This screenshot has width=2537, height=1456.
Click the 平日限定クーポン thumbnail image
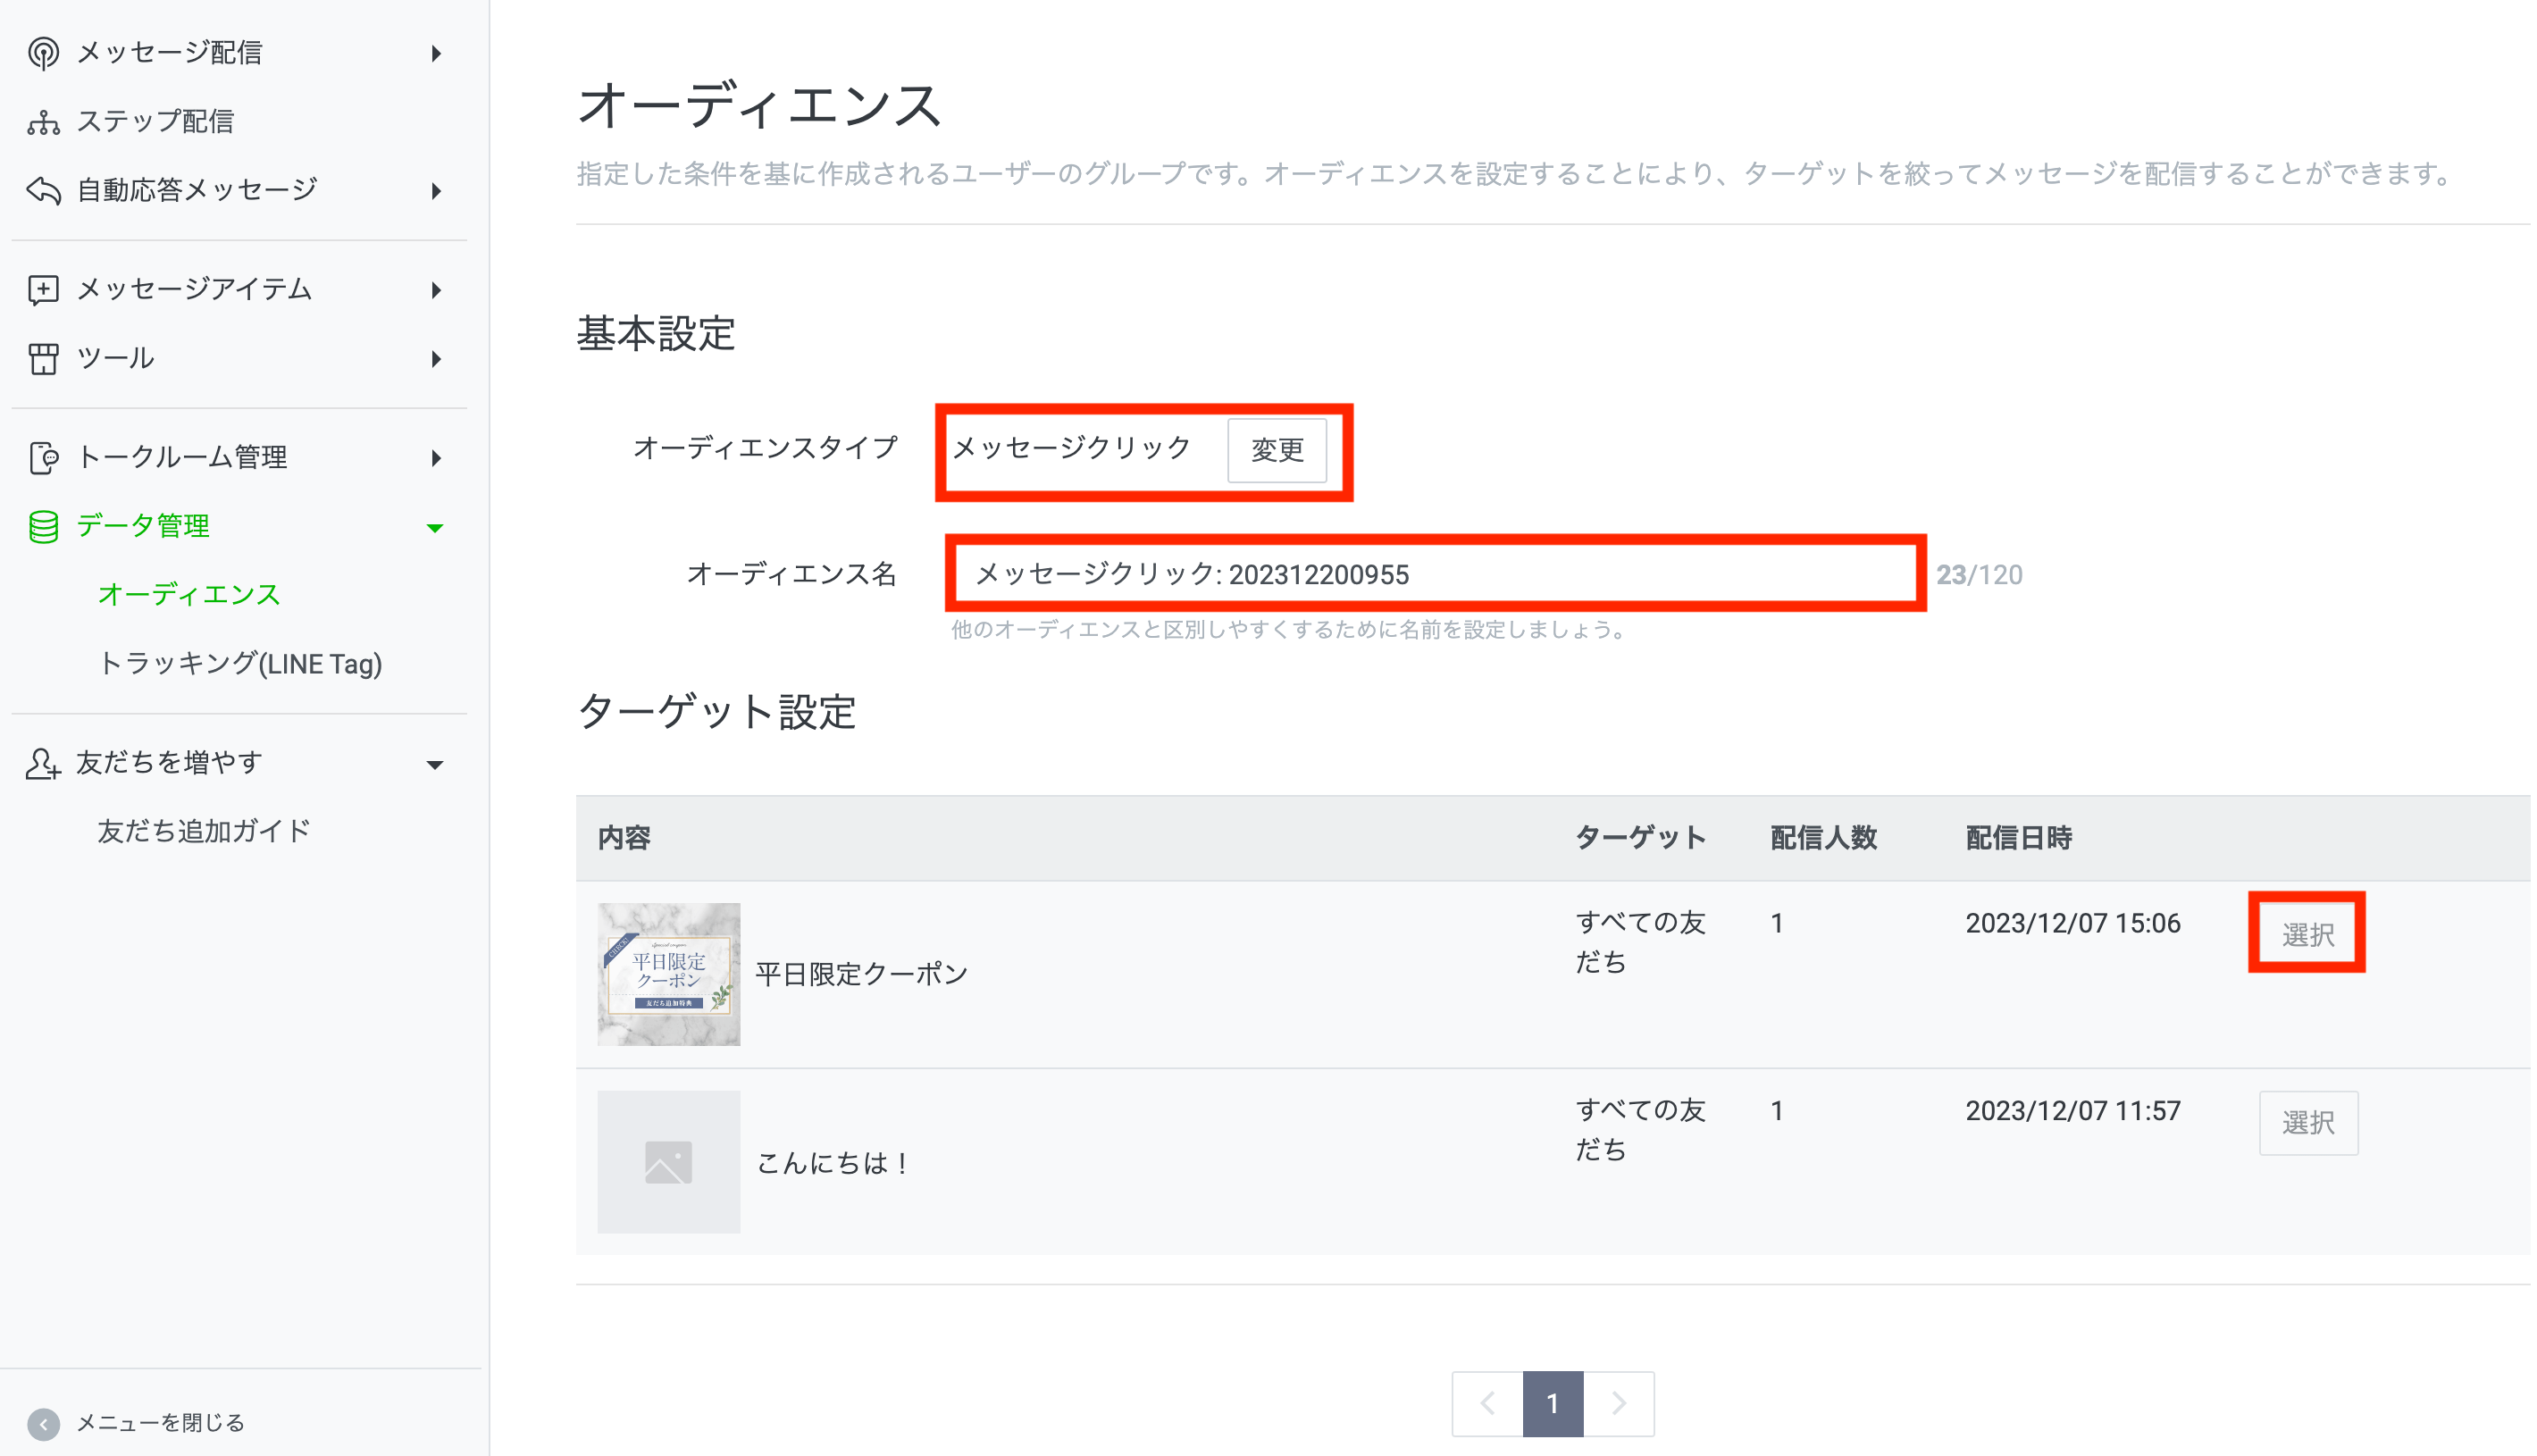pos(669,974)
